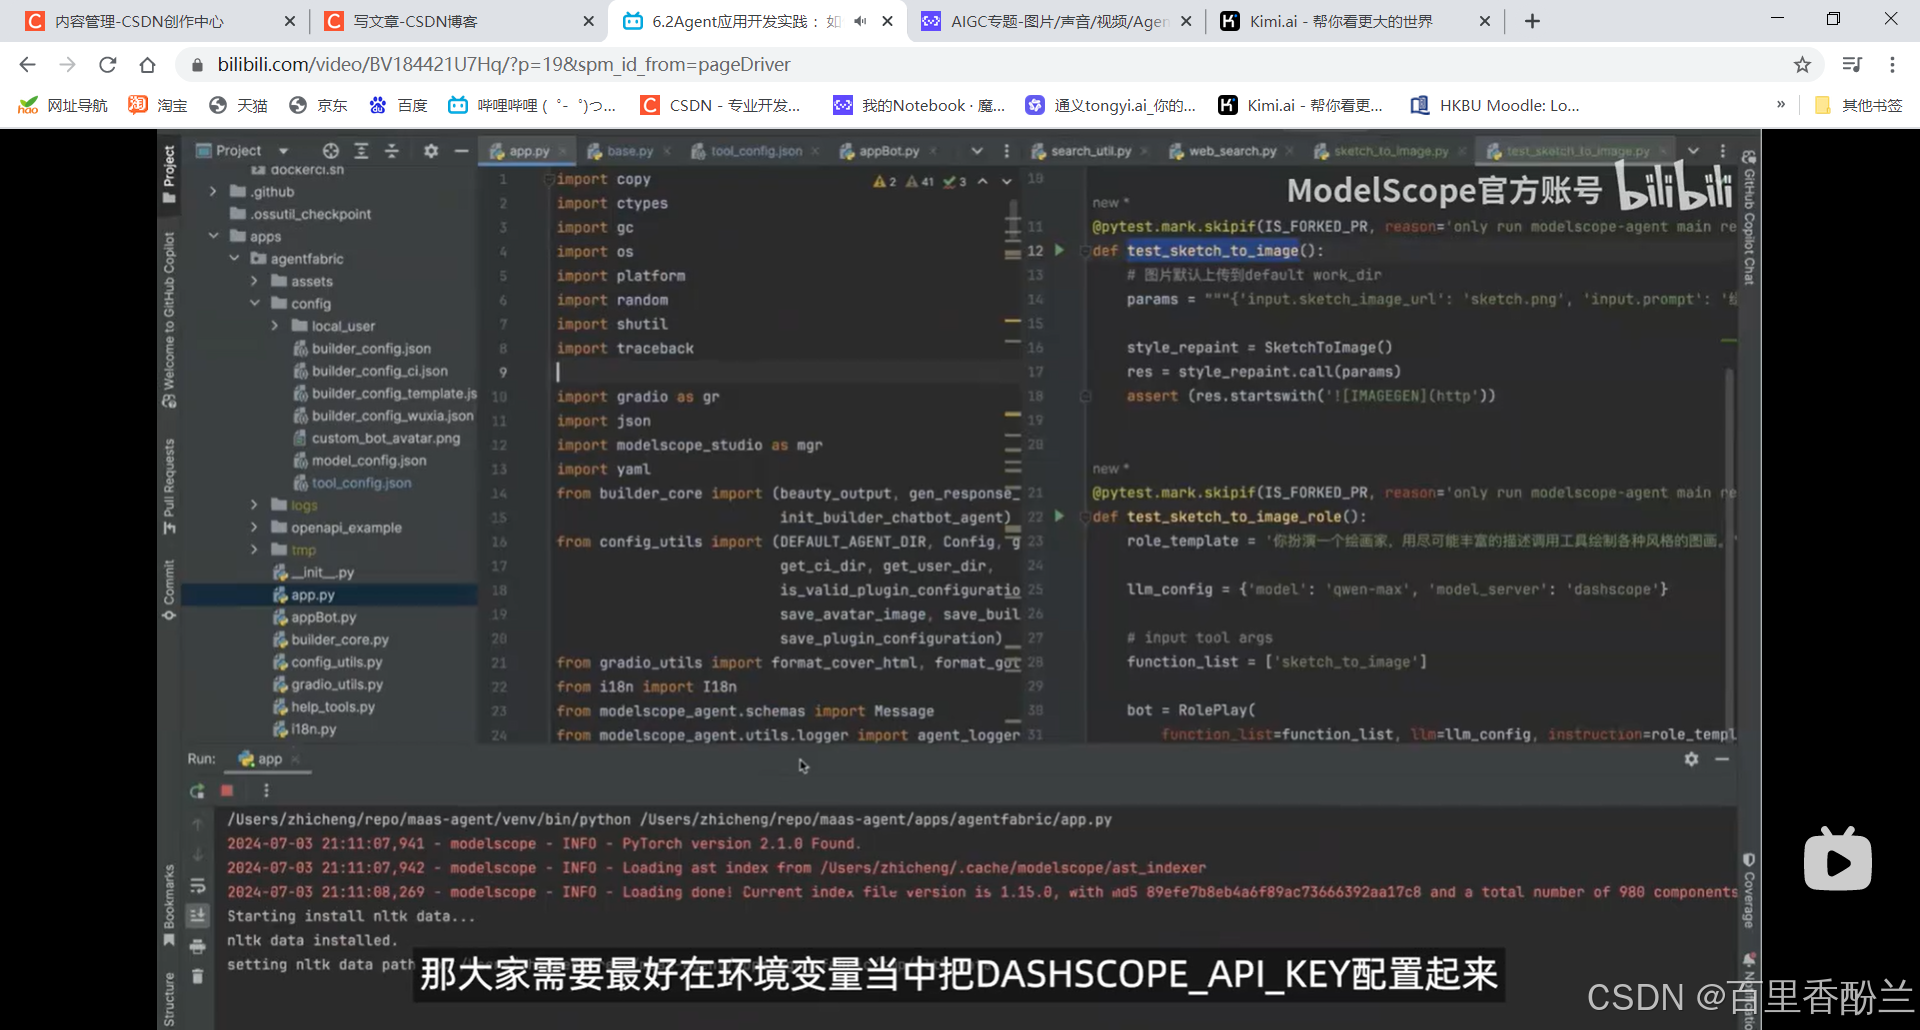Toggle scroll to end in Run console
This screenshot has height=1030, width=1920.
(197, 915)
